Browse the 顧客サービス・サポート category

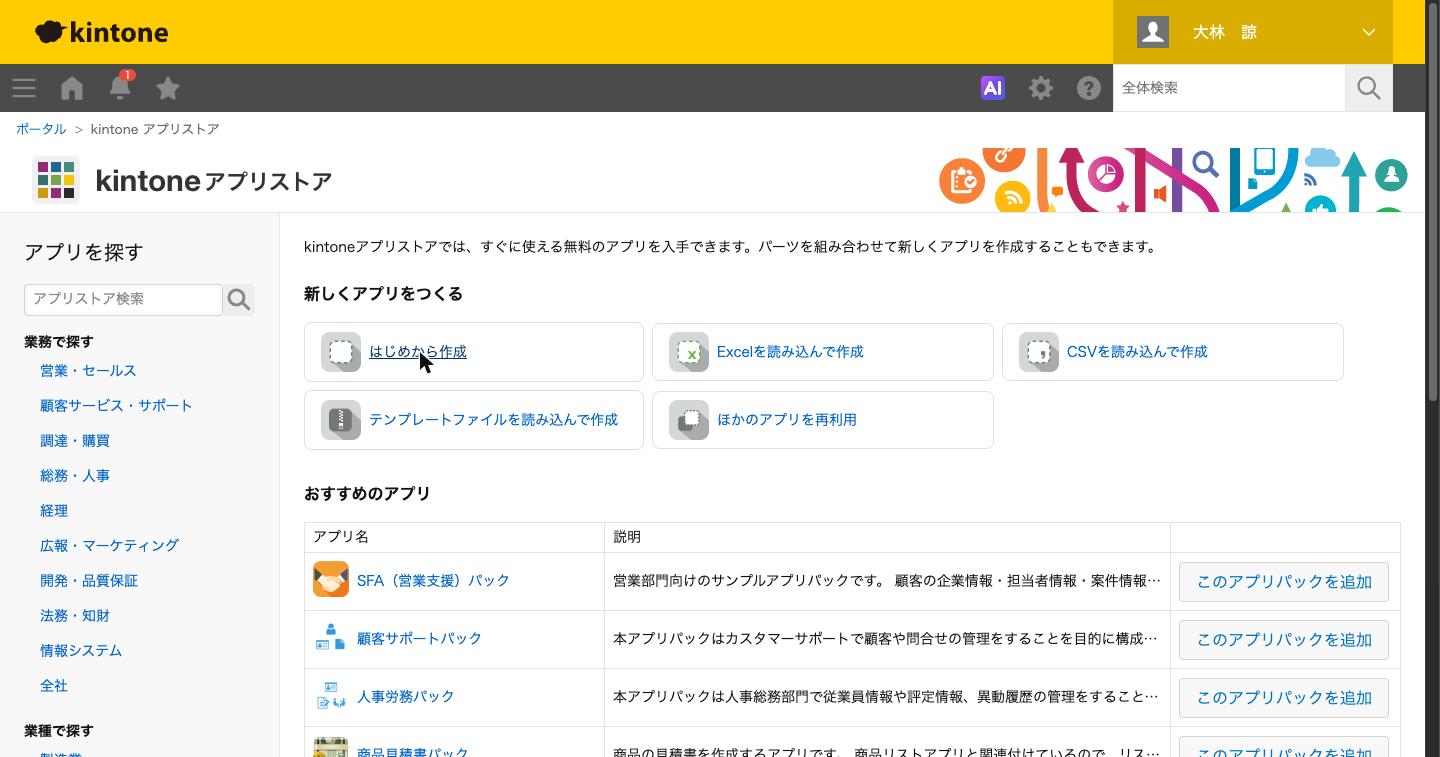tap(116, 405)
